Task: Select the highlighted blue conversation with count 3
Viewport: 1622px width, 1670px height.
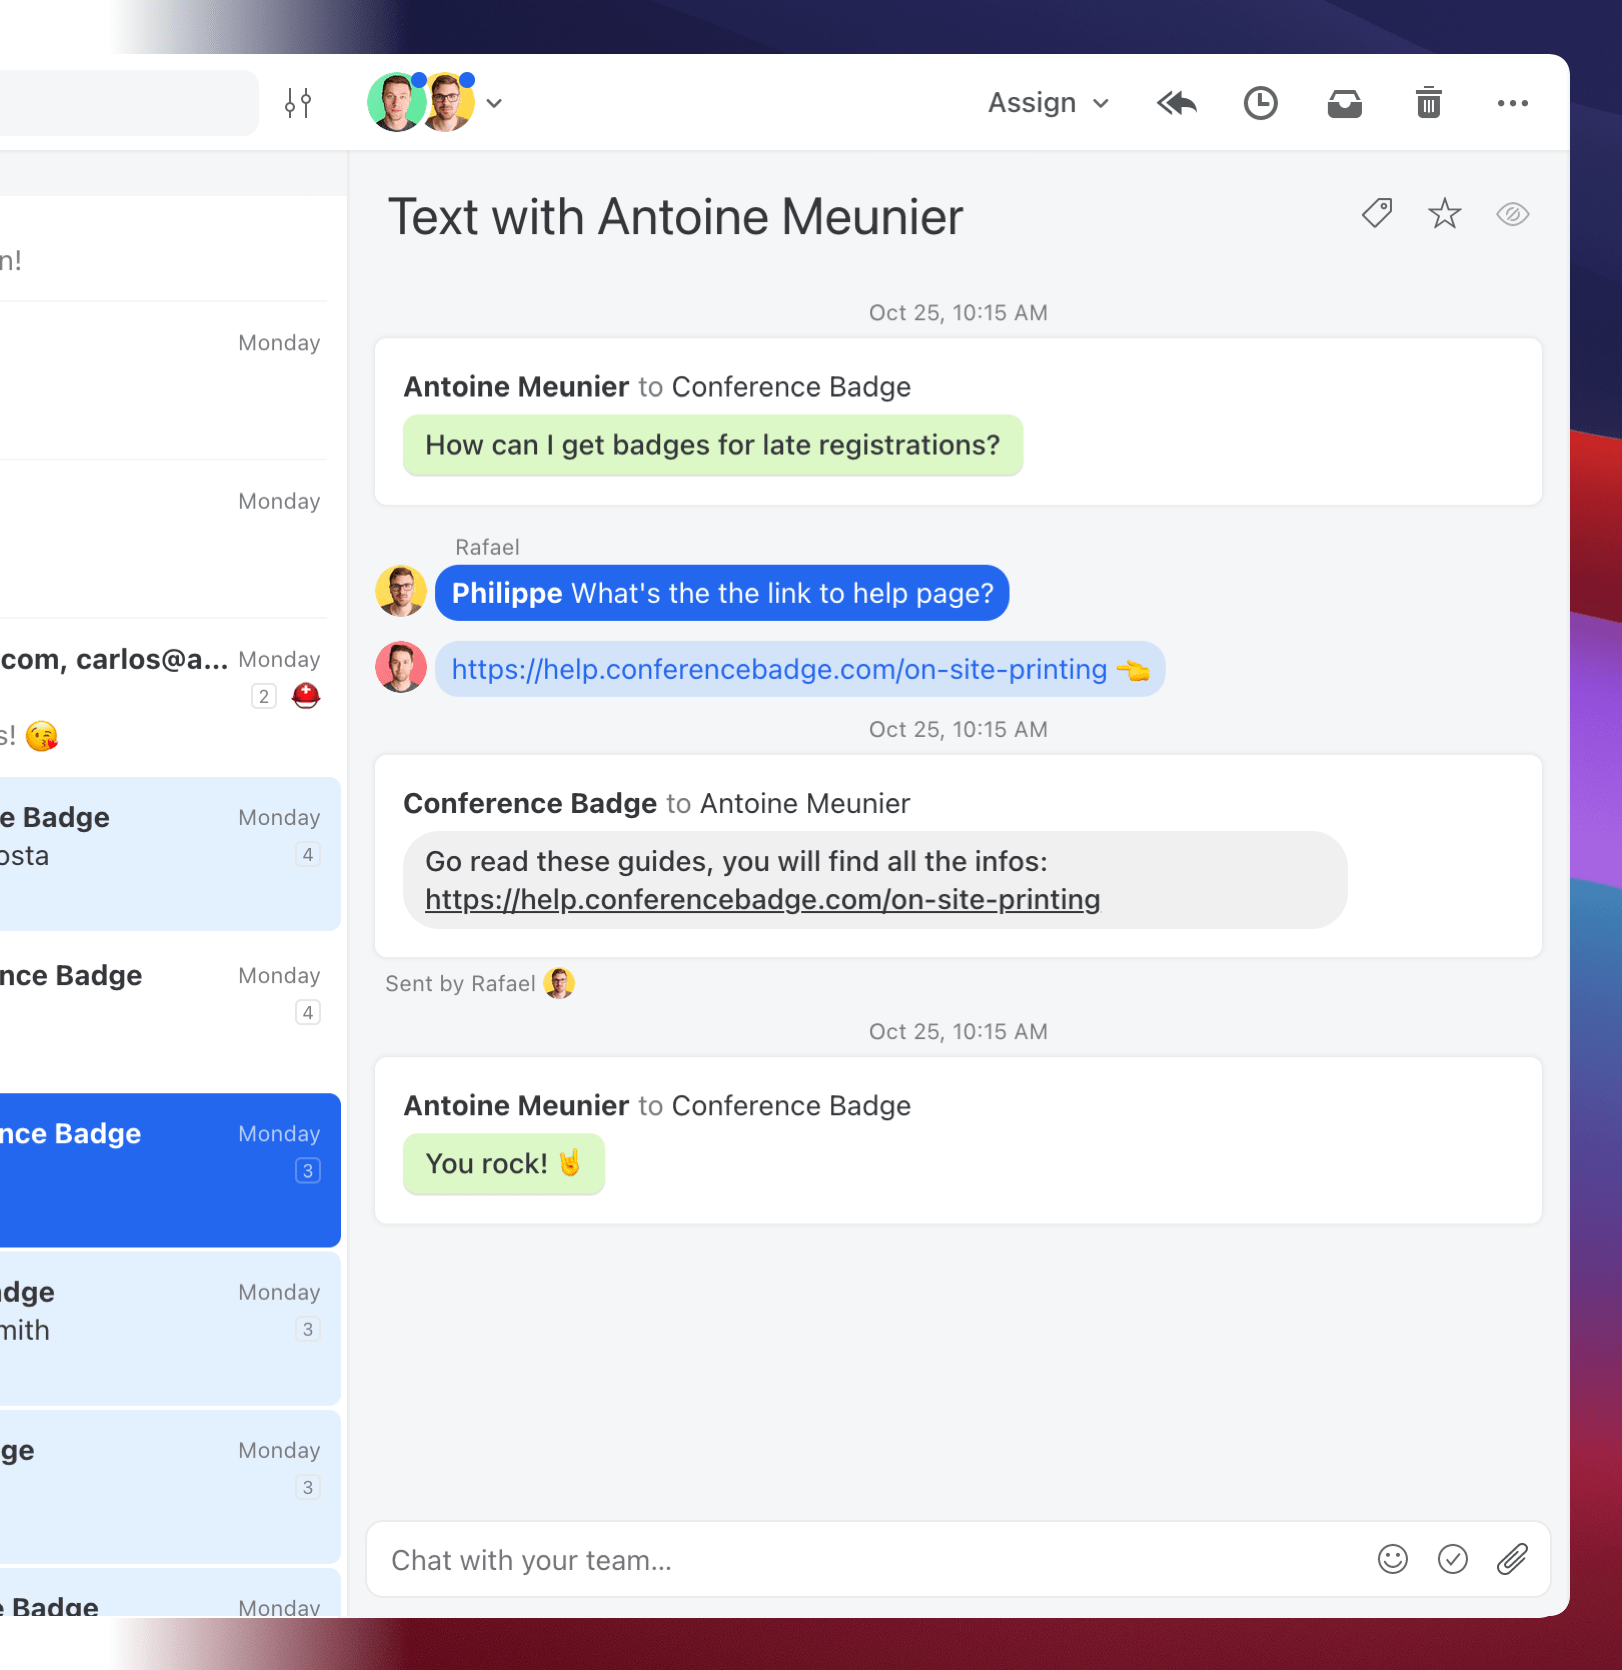Action: [170, 1170]
